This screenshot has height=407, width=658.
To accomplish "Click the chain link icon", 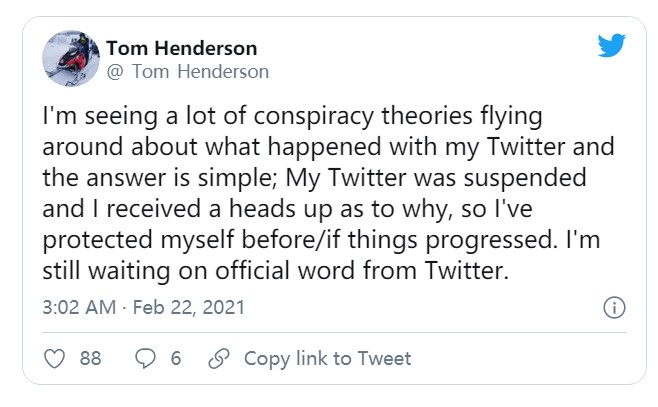I will point(218,358).
